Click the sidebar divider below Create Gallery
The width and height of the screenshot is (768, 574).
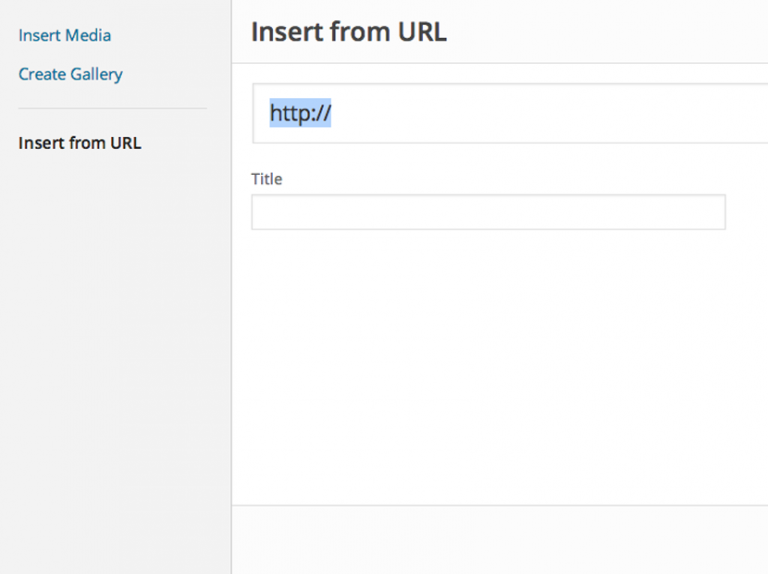point(112,108)
